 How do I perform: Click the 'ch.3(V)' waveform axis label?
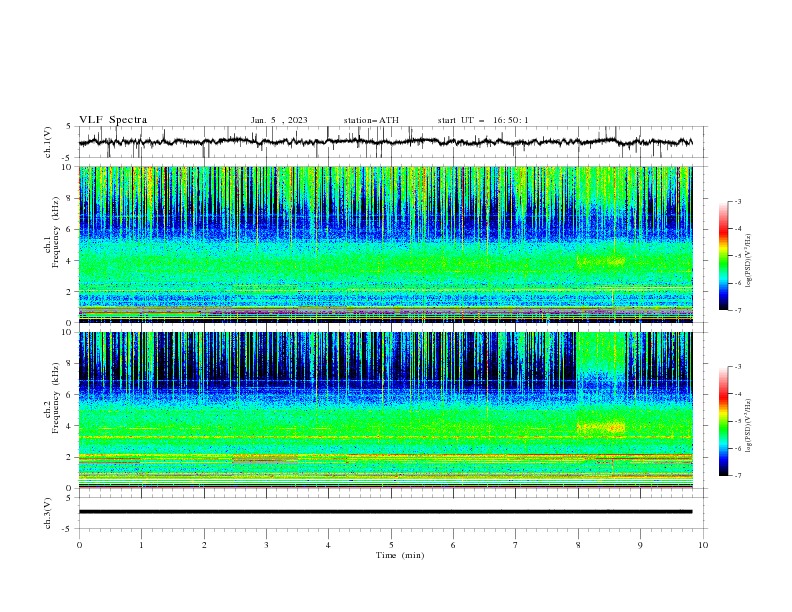48,513
